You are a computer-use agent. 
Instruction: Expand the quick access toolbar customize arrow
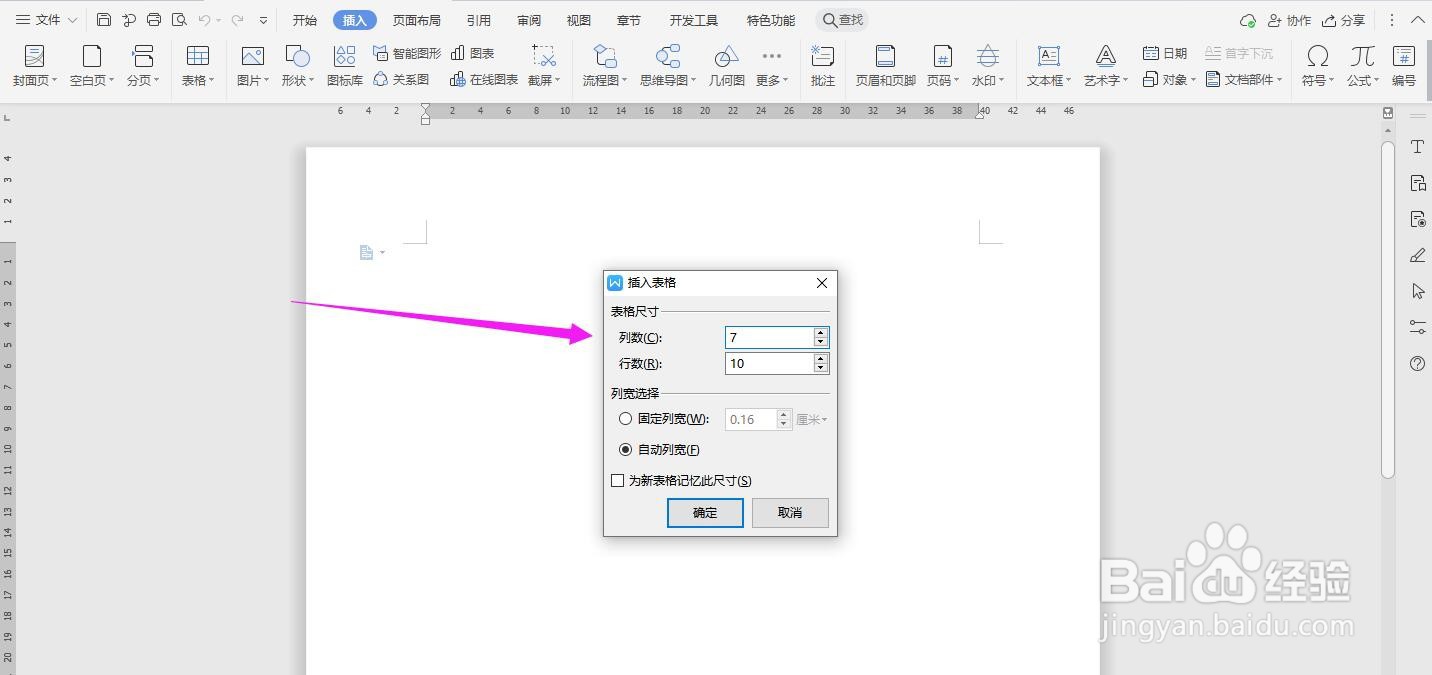coord(263,20)
